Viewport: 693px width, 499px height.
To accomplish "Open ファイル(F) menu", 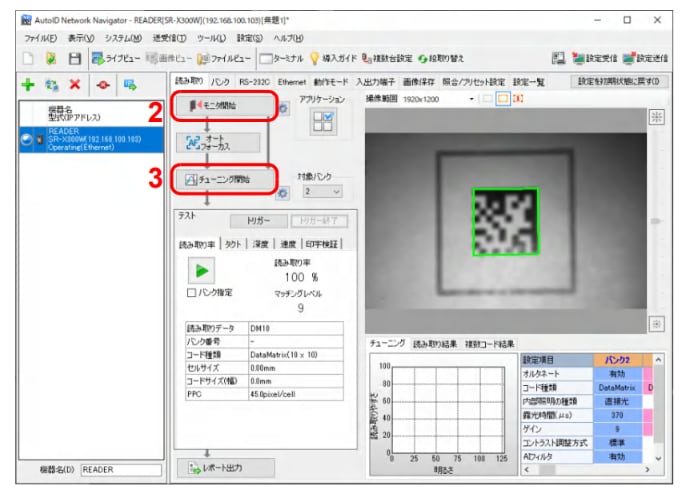I will (40, 38).
